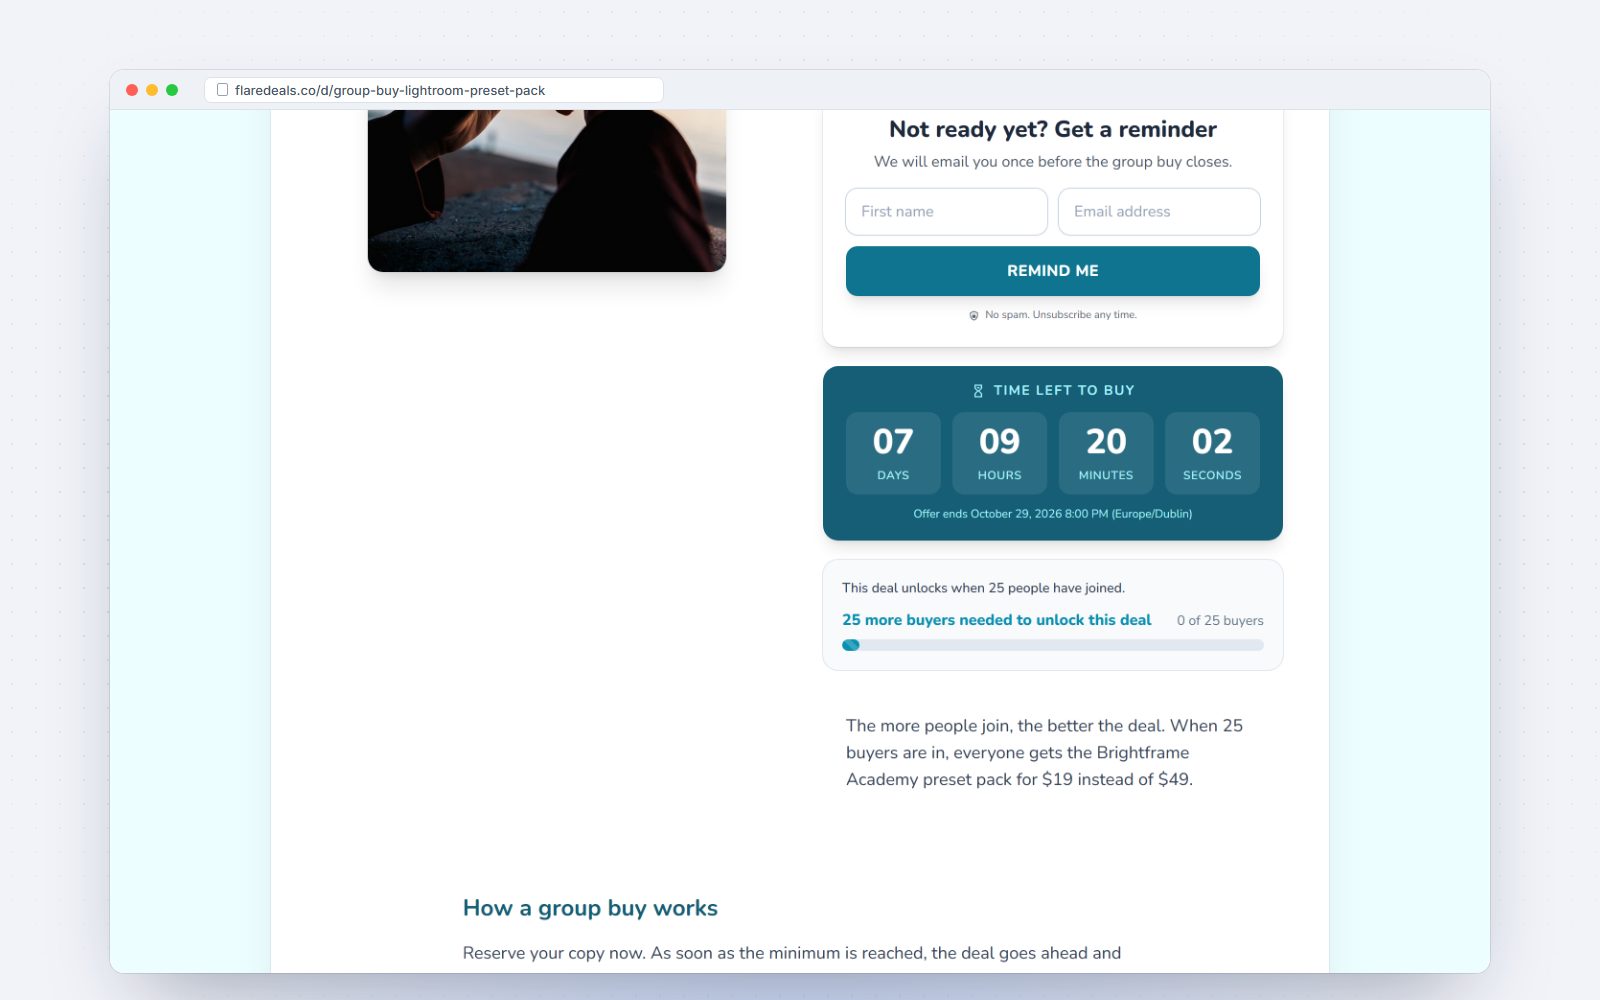Click the "How a group buy works" heading
The image size is (1600, 1000).
(590, 908)
